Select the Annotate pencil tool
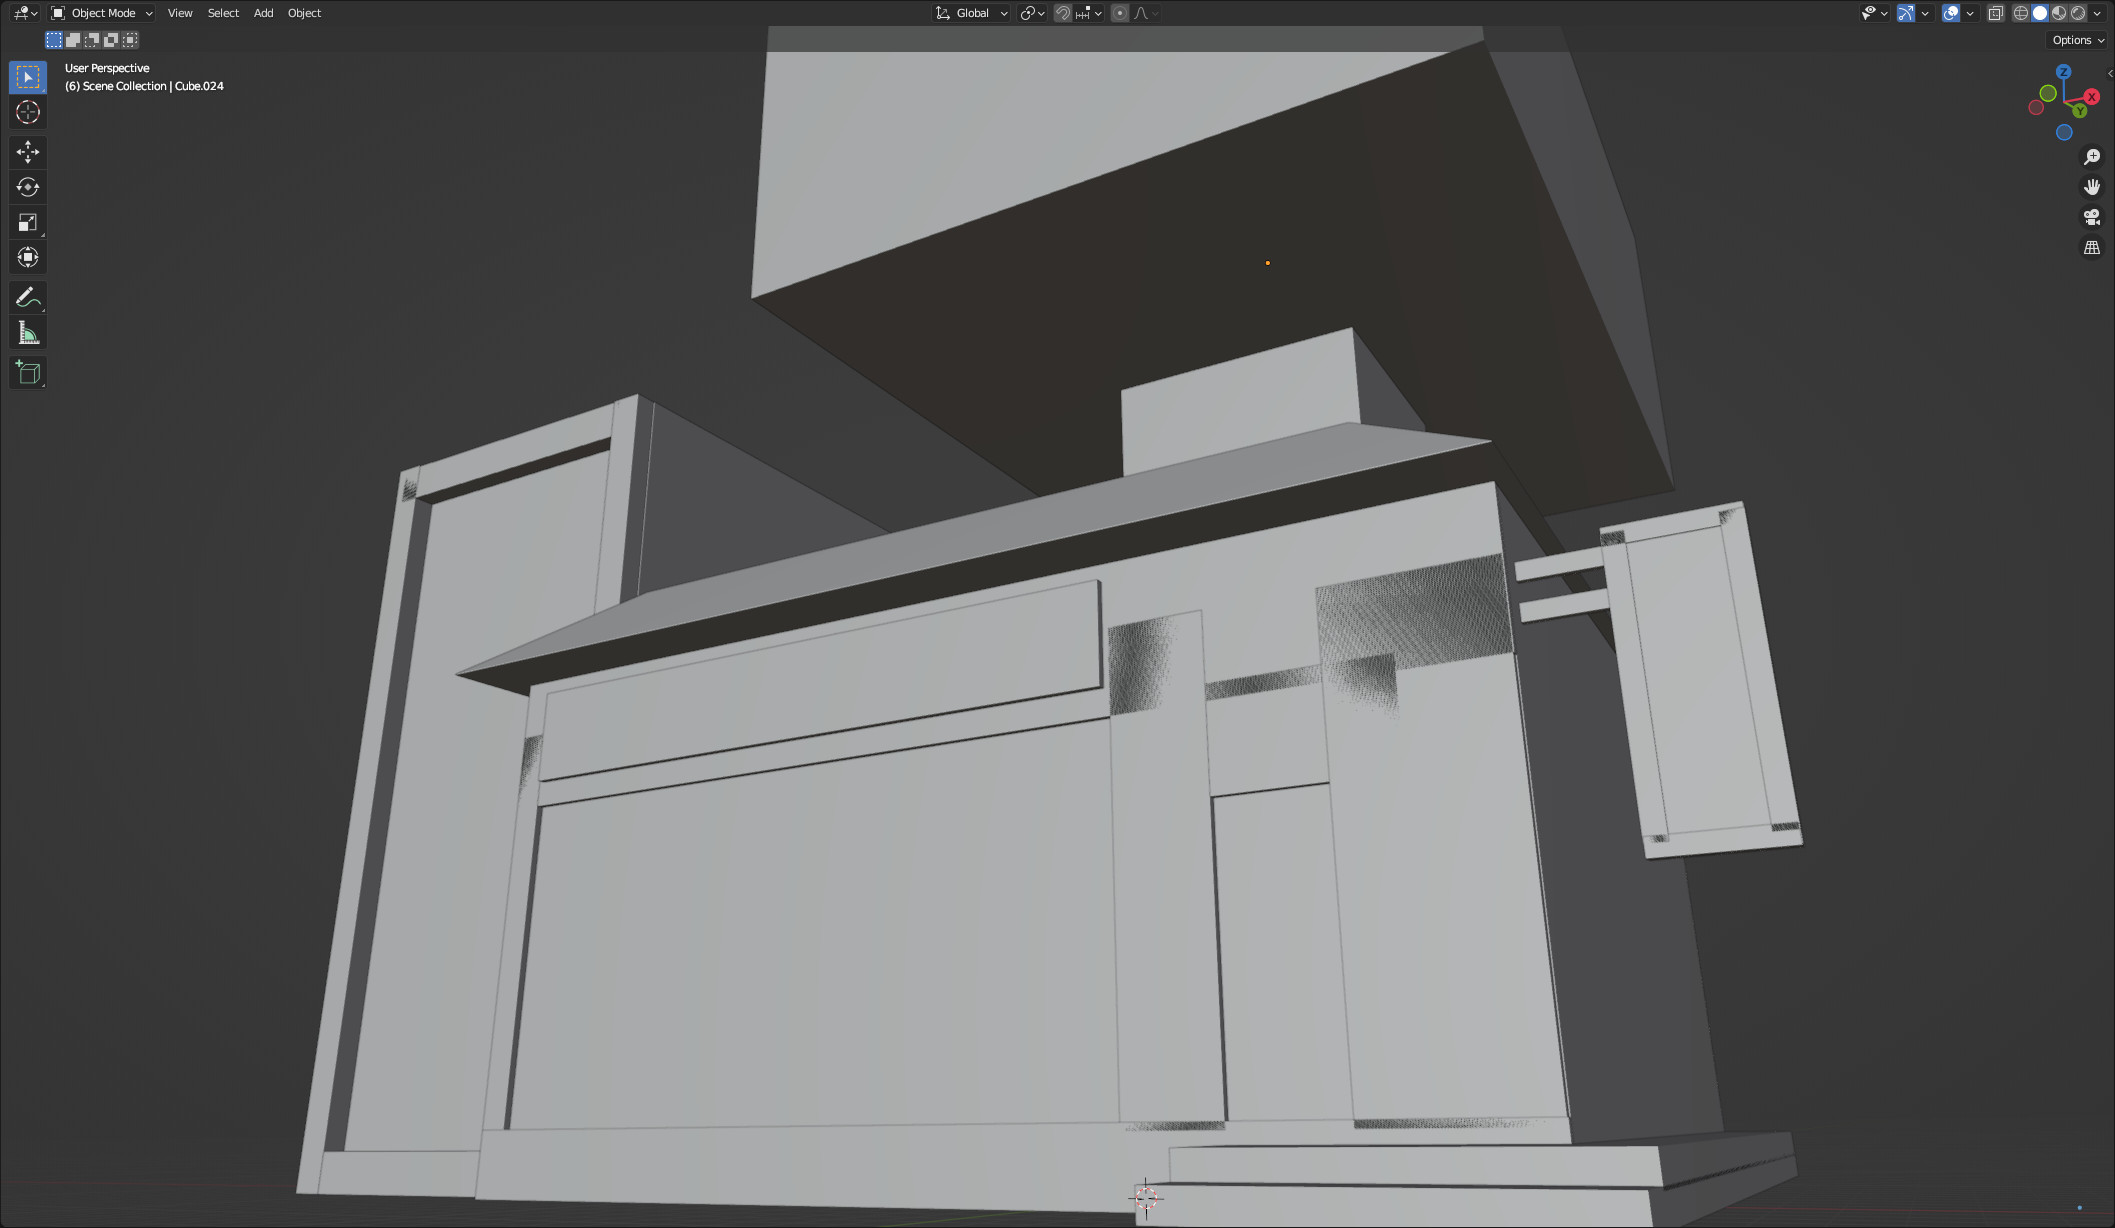 [28, 297]
